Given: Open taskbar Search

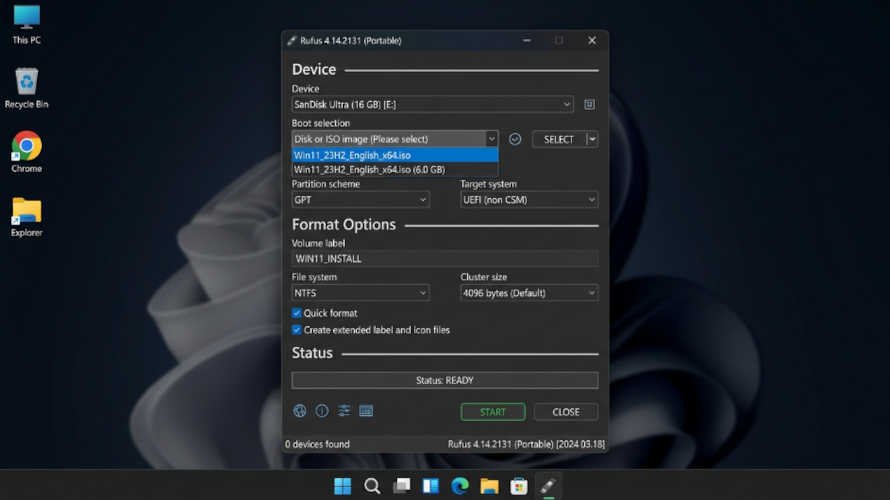Looking at the screenshot, I should coord(372,486).
